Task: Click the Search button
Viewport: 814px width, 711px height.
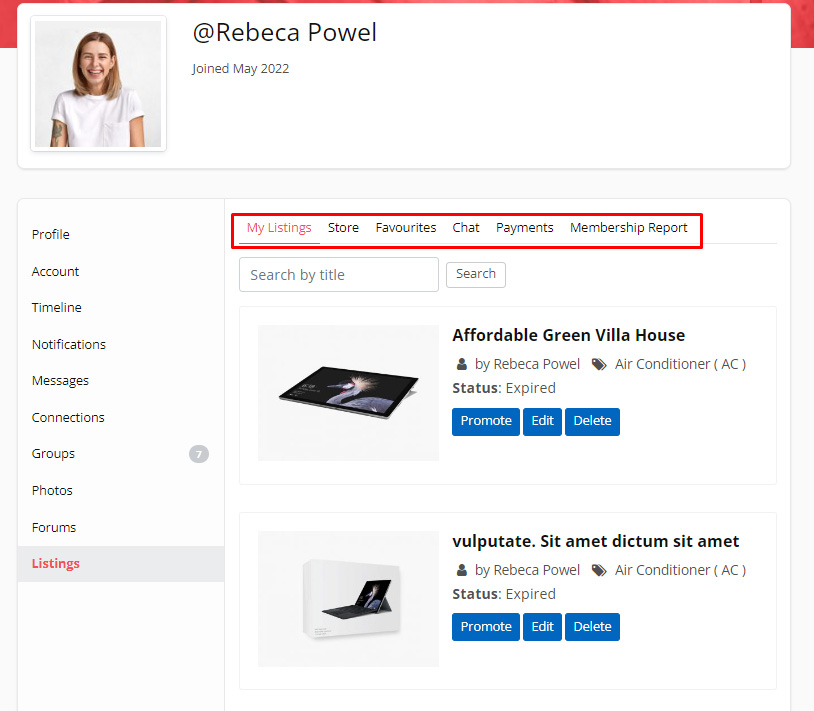Action: tap(476, 275)
